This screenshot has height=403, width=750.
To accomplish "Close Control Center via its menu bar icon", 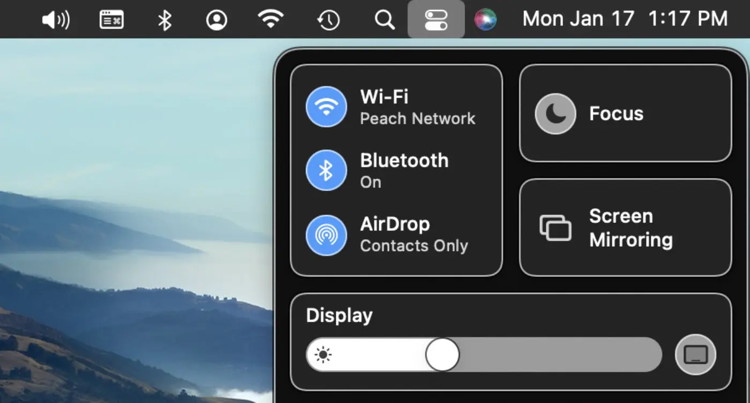I will [x=436, y=20].
